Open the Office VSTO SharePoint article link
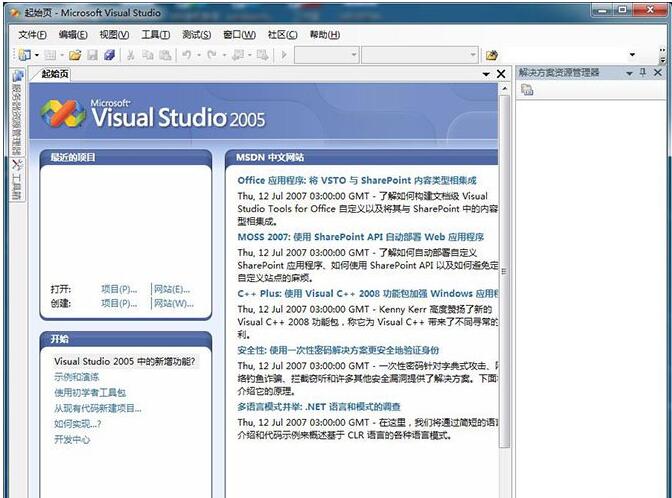Image resolution: width=672 pixels, height=498 pixels. coord(357,180)
